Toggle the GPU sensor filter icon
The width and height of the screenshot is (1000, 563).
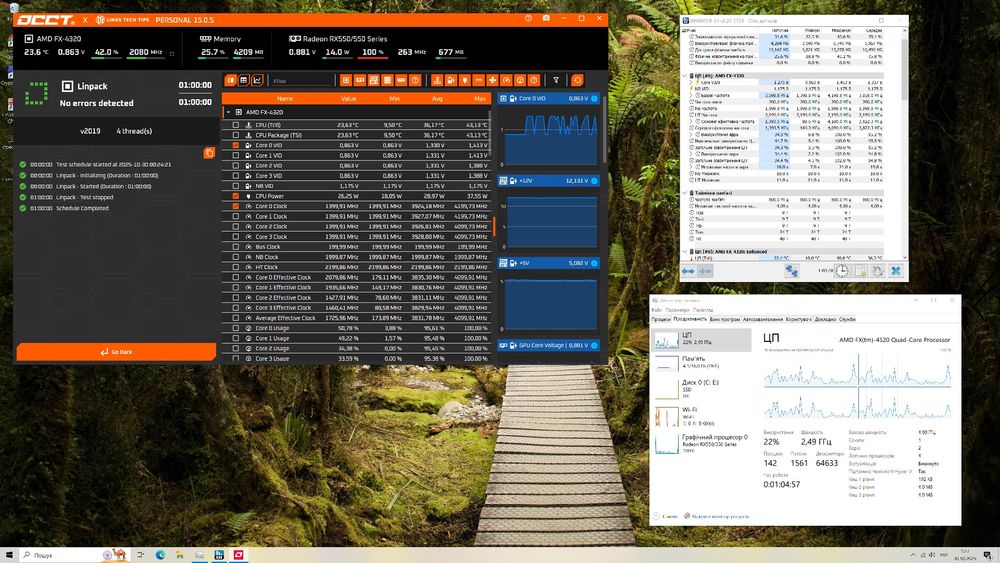360,80
